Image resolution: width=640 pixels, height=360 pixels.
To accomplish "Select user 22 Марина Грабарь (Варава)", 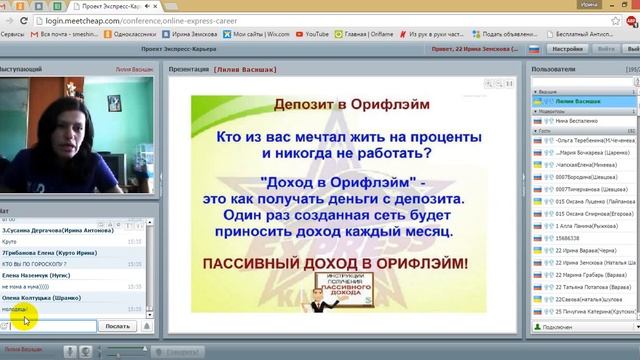I will pos(584,275).
